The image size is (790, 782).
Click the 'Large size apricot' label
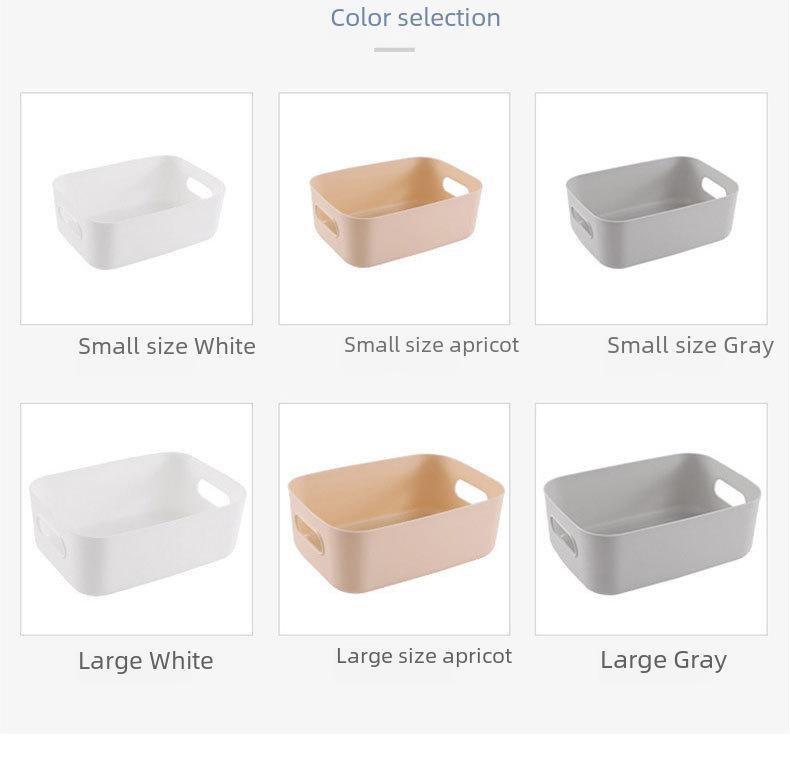click(424, 656)
